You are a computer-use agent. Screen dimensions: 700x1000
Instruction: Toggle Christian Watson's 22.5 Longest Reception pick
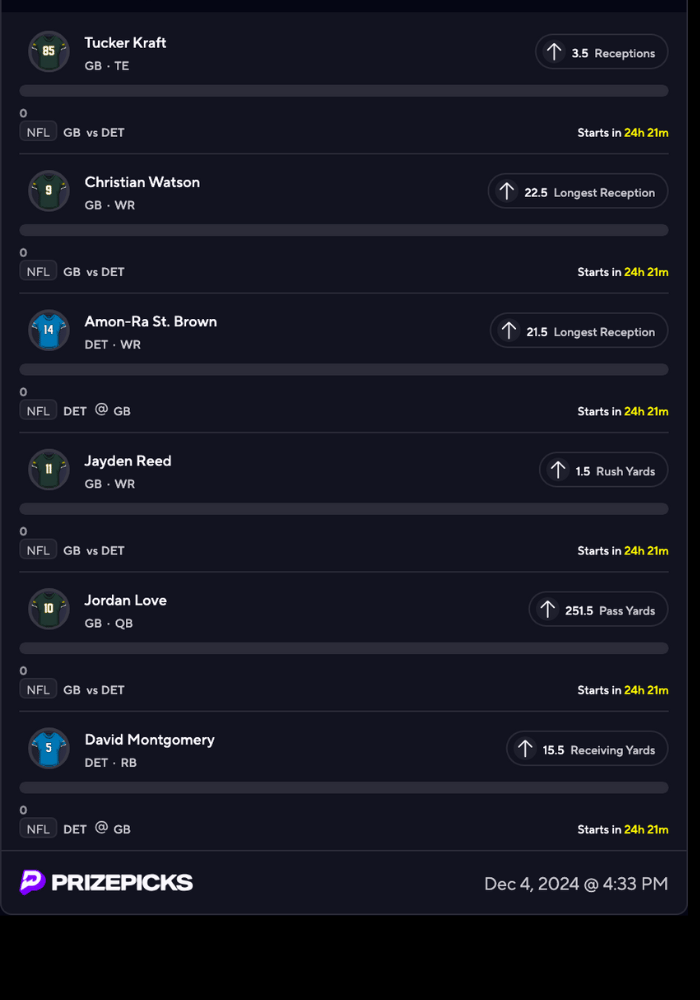(x=577, y=192)
